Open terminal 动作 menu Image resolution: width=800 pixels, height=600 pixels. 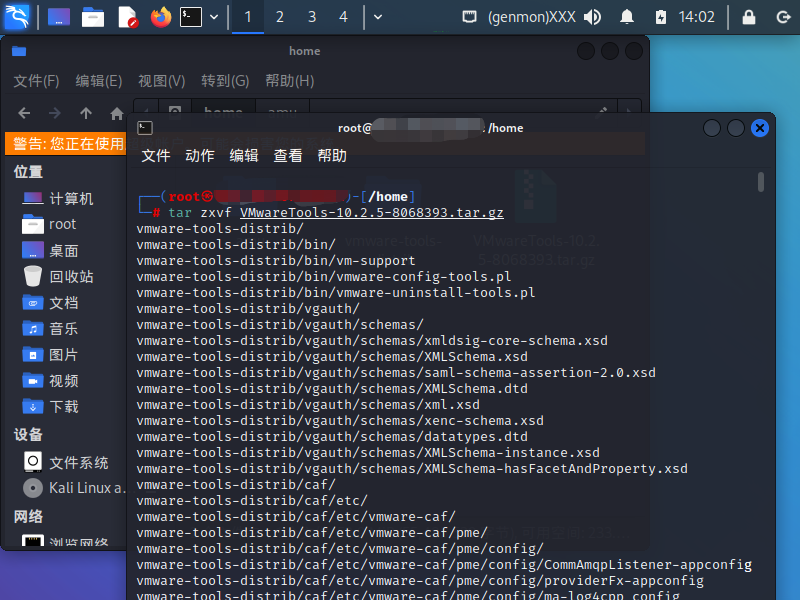199,156
